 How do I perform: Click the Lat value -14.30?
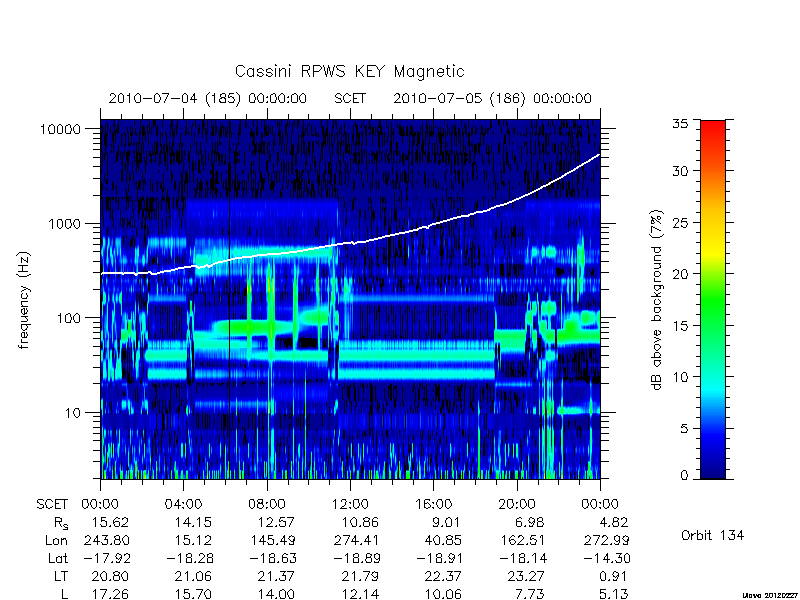[607, 559]
